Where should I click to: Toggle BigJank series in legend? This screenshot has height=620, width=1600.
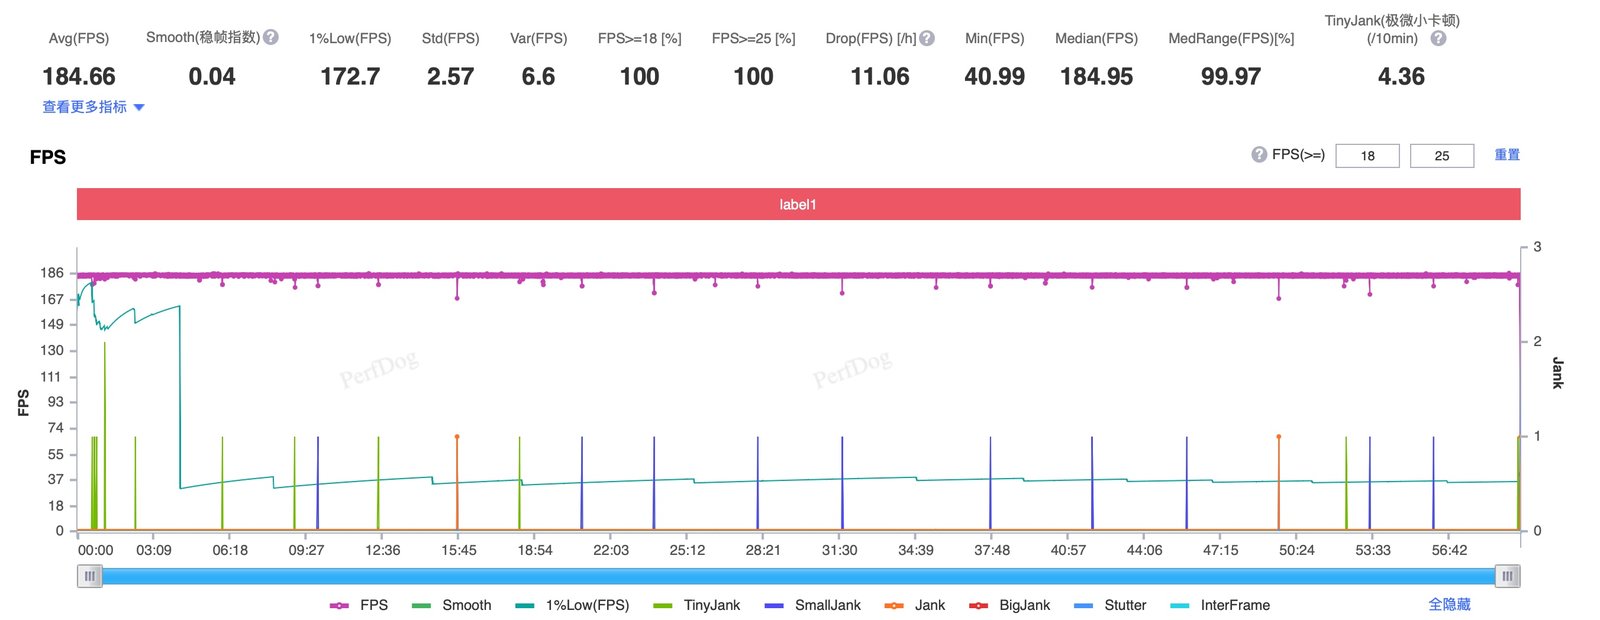(x=1010, y=605)
